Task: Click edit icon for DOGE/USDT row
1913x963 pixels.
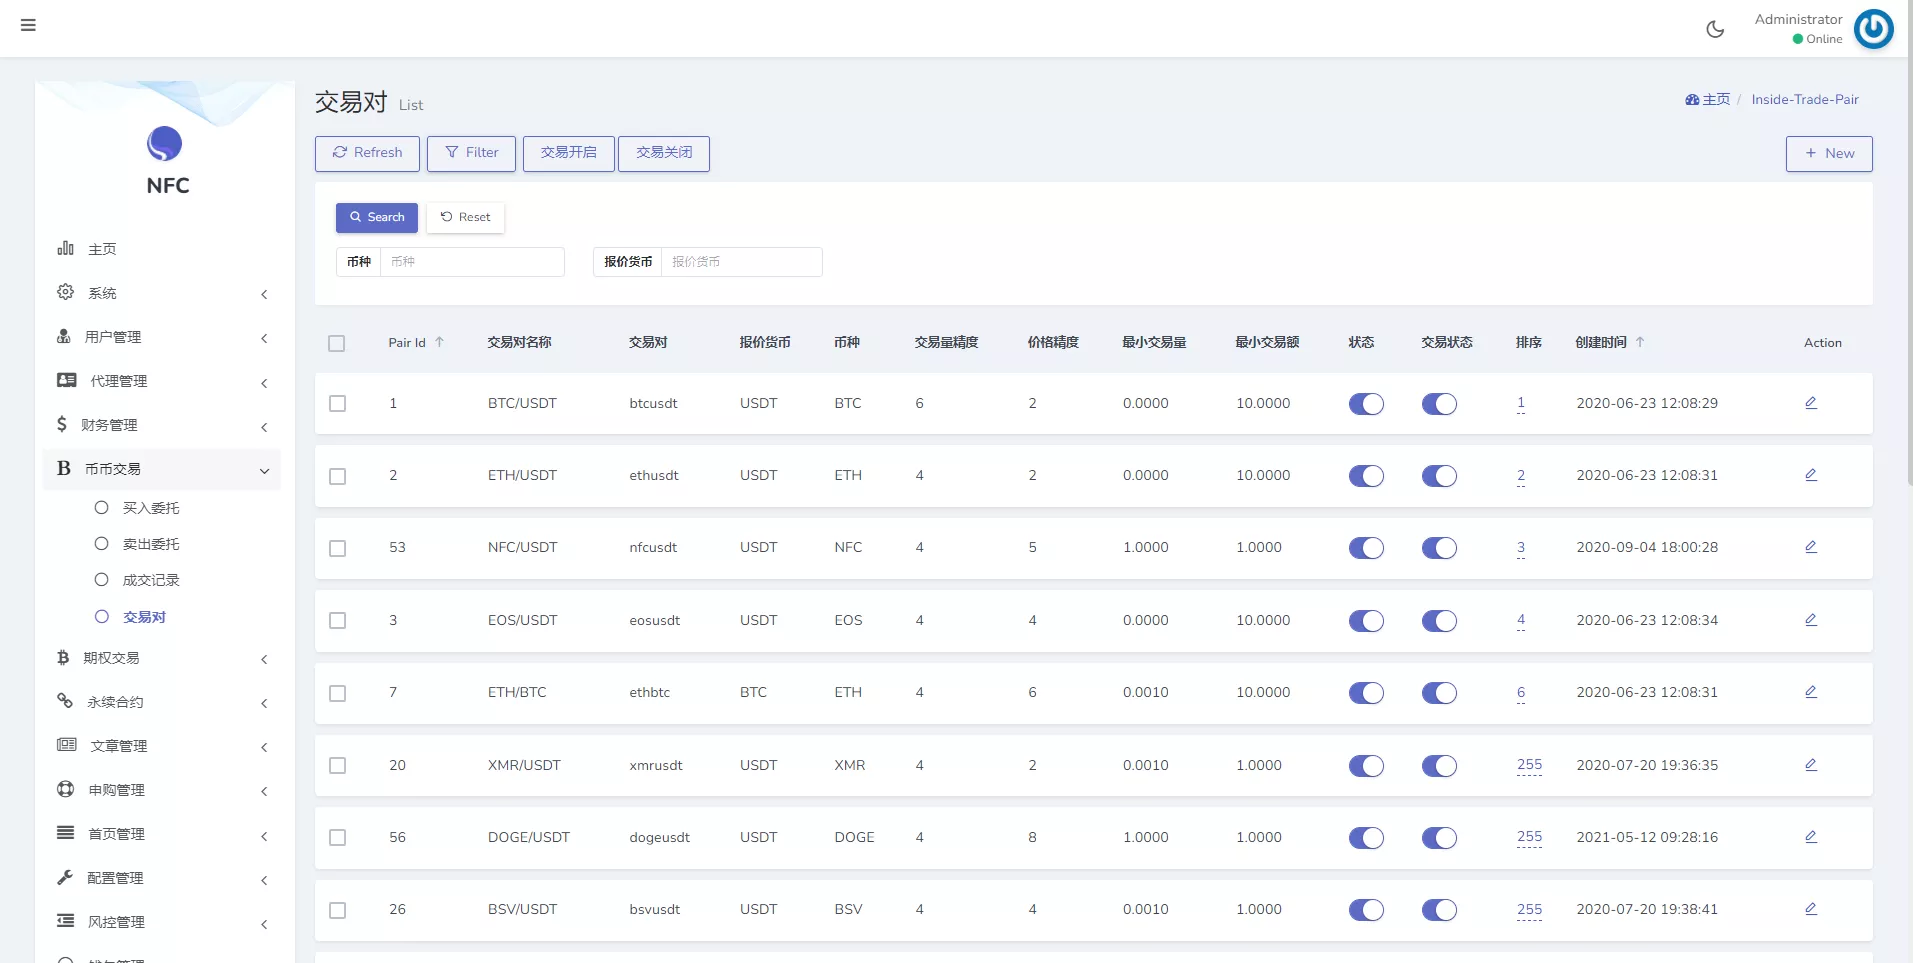Action: (x=1810, y=837)
